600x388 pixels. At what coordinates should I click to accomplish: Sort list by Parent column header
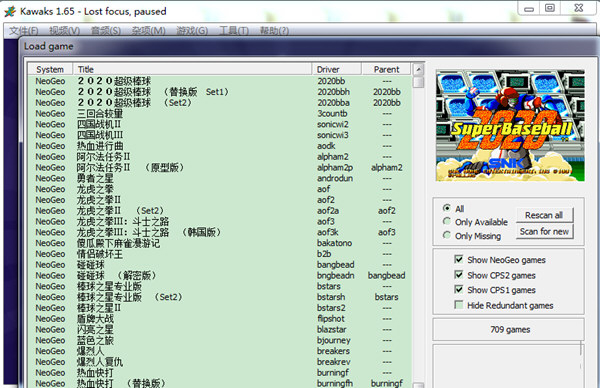click(x=386, y=69)
